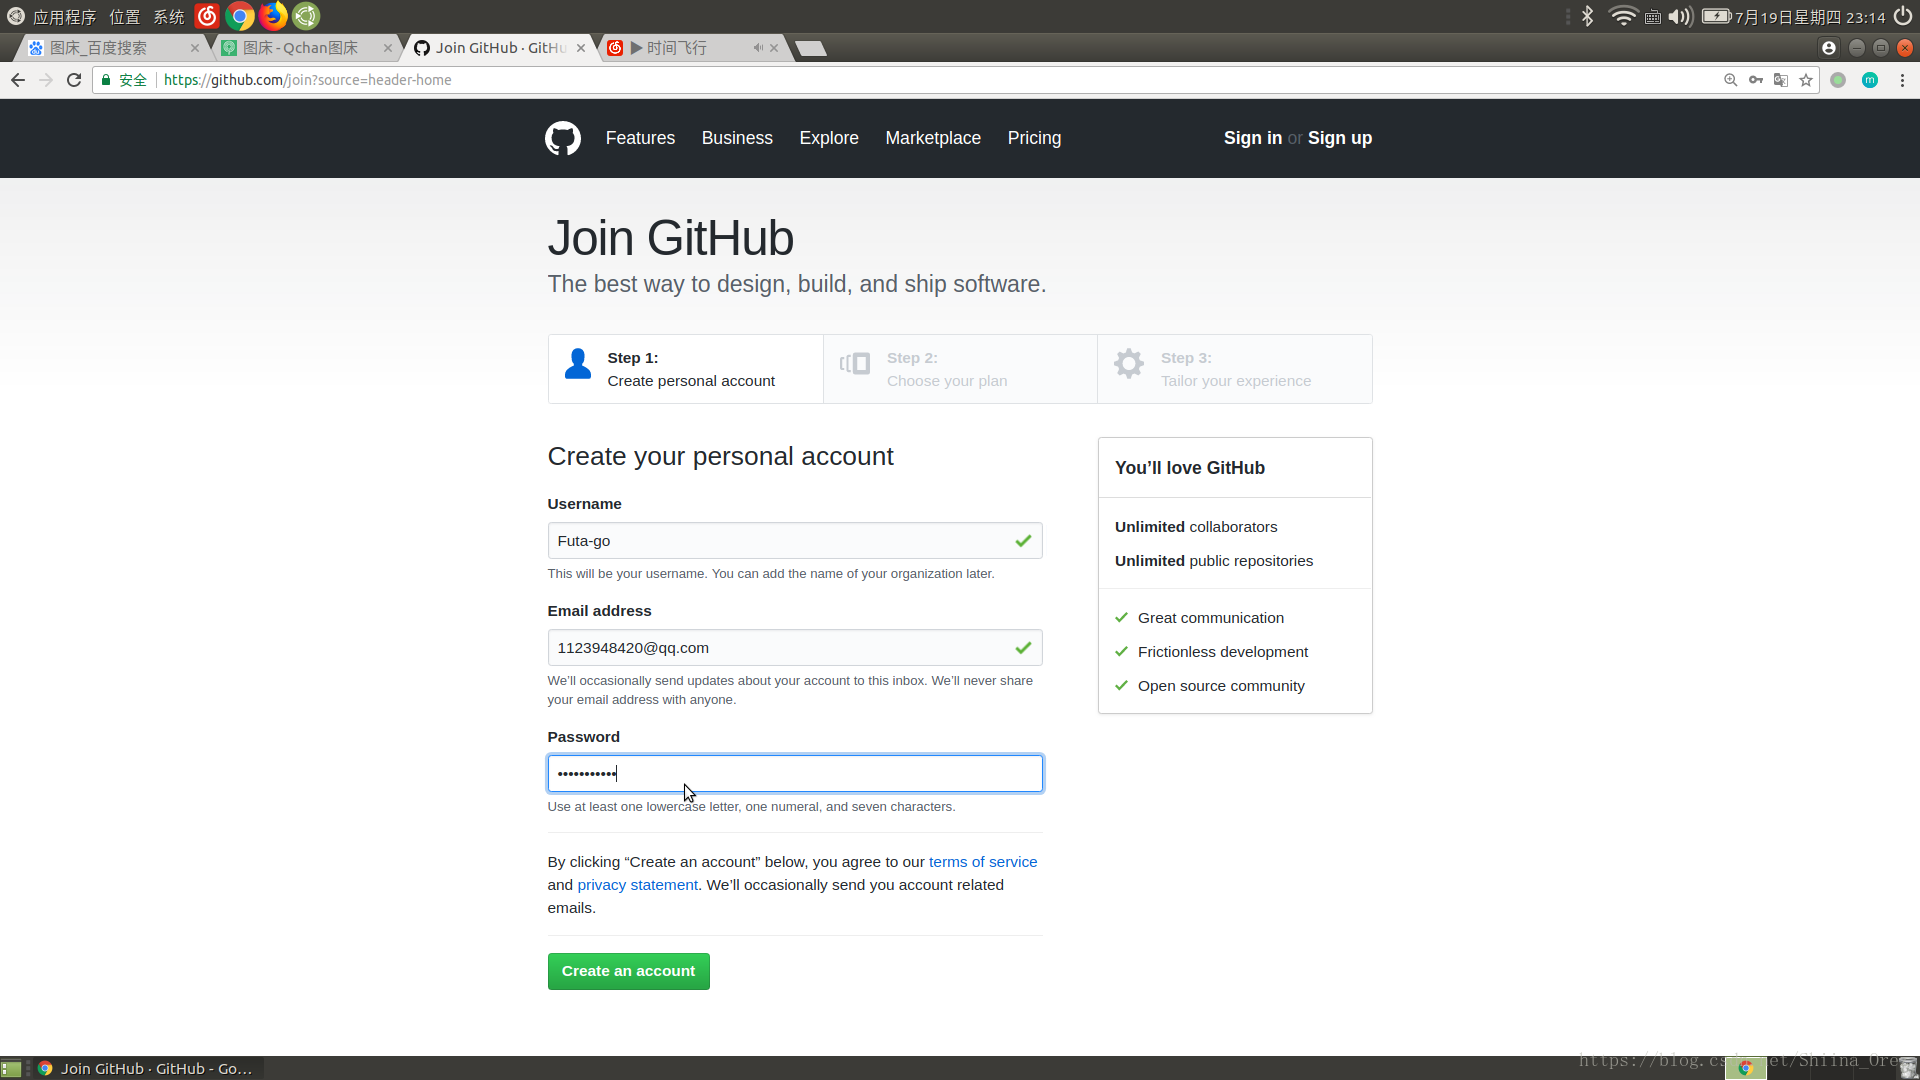Open Chrome three-dot menu

(x=1902, y=80)
